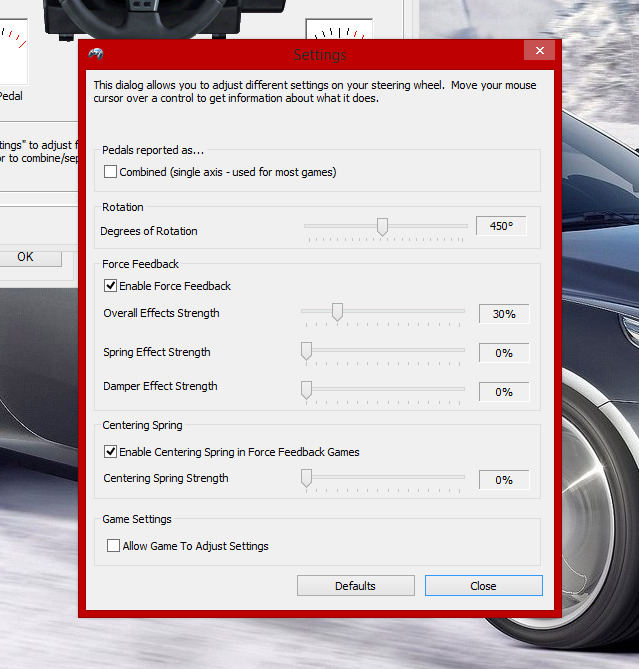Click the 'Overall Effects Strength' label
639x669 pixels.
coord(161,313)
